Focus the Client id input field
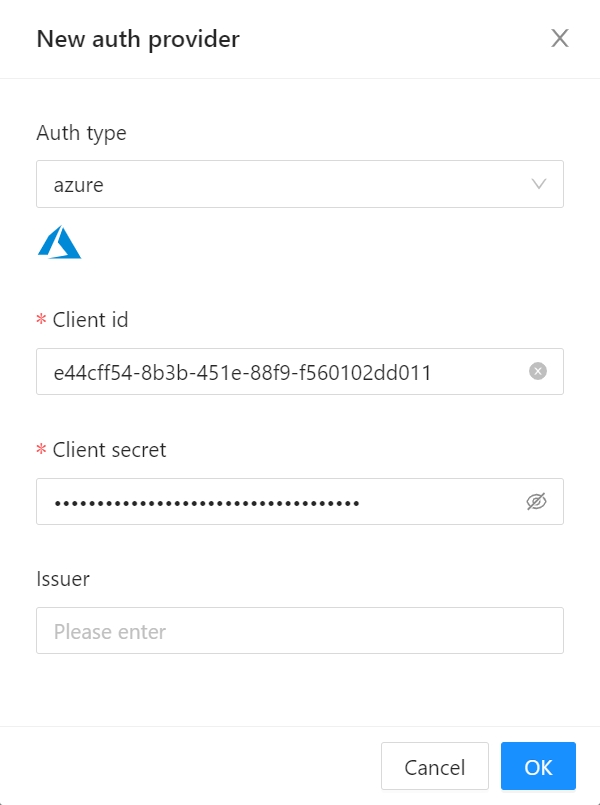The image size is (600, 805). (280, 372)
